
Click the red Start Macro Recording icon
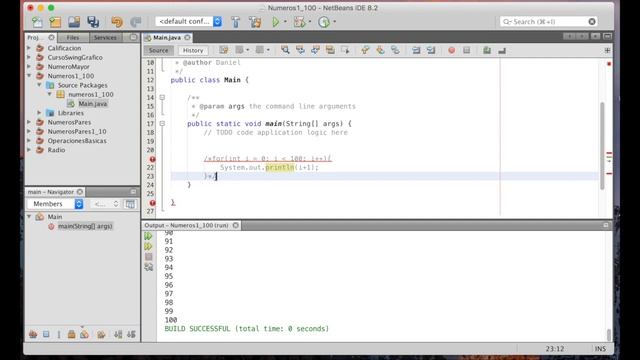[451, 50]
